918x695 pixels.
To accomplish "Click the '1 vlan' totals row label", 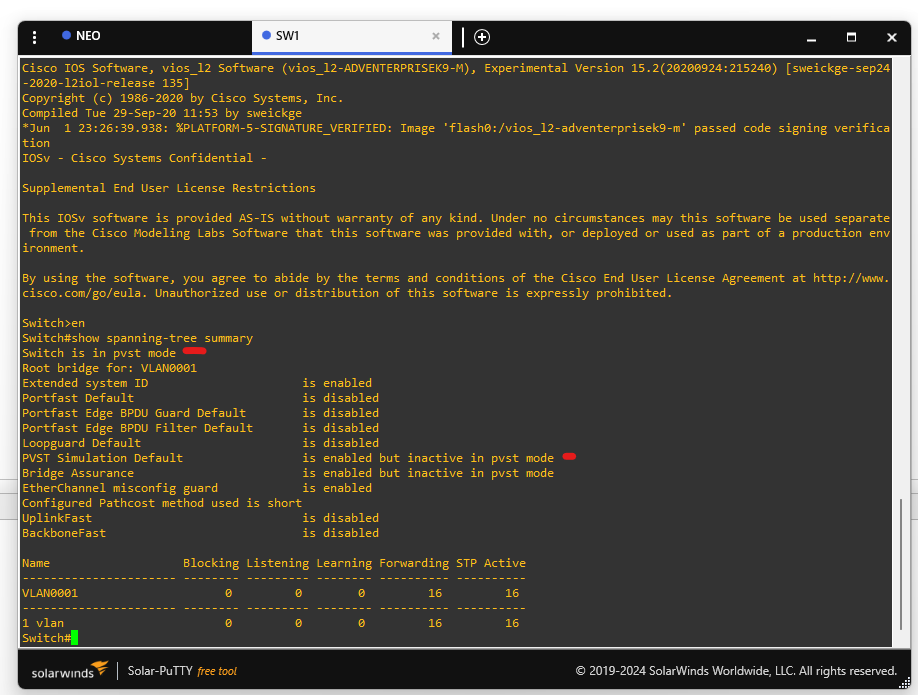I will 43,623.
